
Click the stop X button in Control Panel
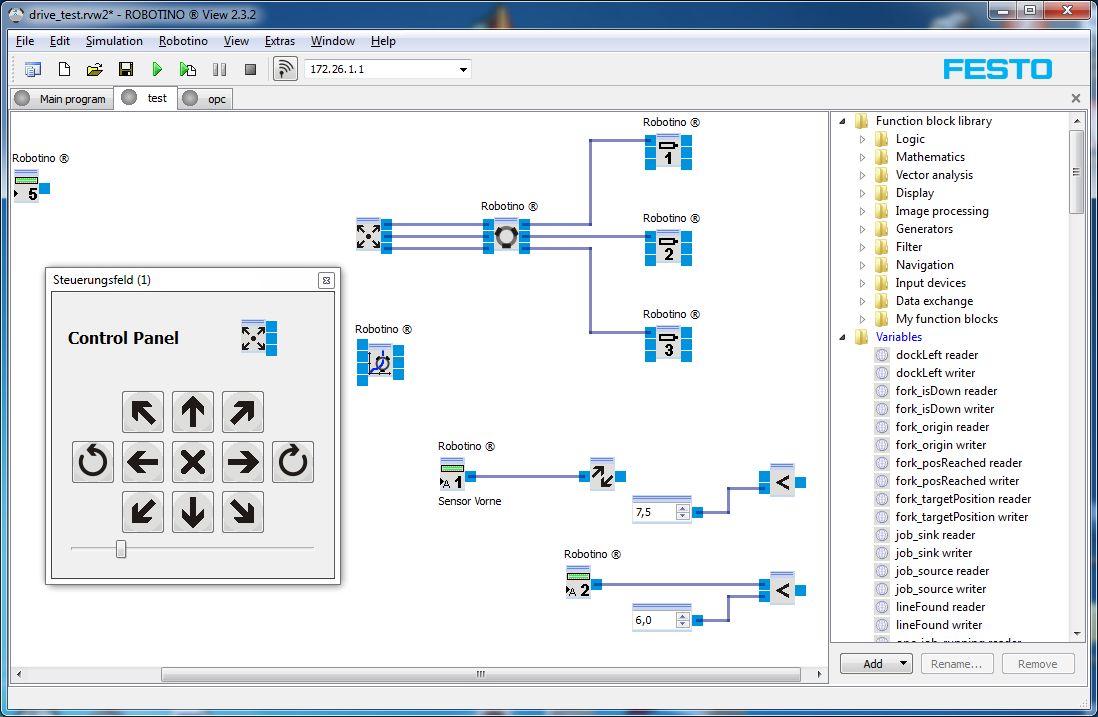click(193, 462)
